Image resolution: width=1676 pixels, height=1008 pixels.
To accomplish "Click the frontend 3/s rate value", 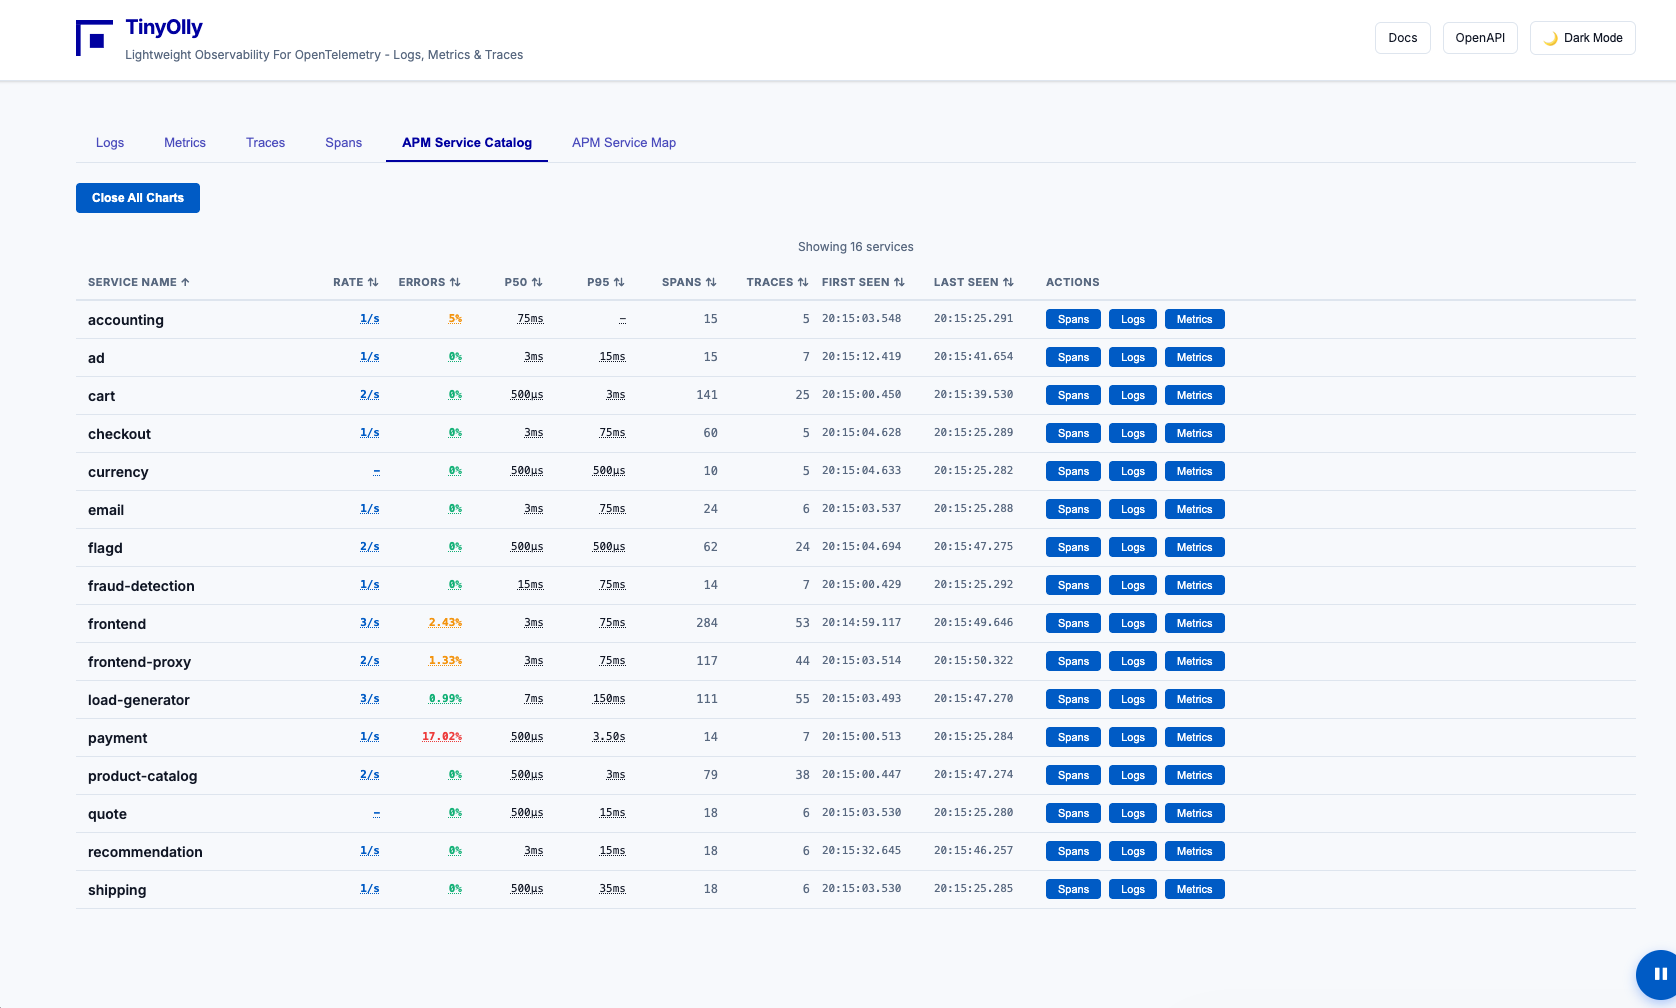I will (x=369, y=623).
